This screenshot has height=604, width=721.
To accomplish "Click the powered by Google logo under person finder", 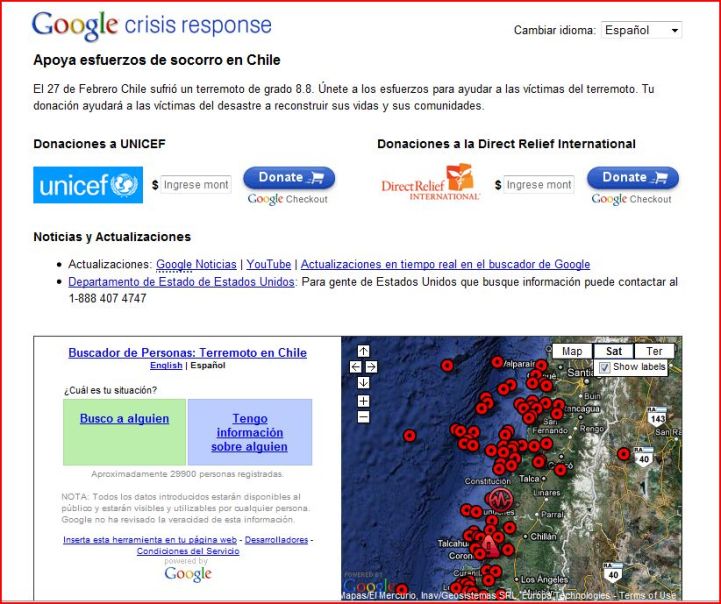I will pos(188,574).
